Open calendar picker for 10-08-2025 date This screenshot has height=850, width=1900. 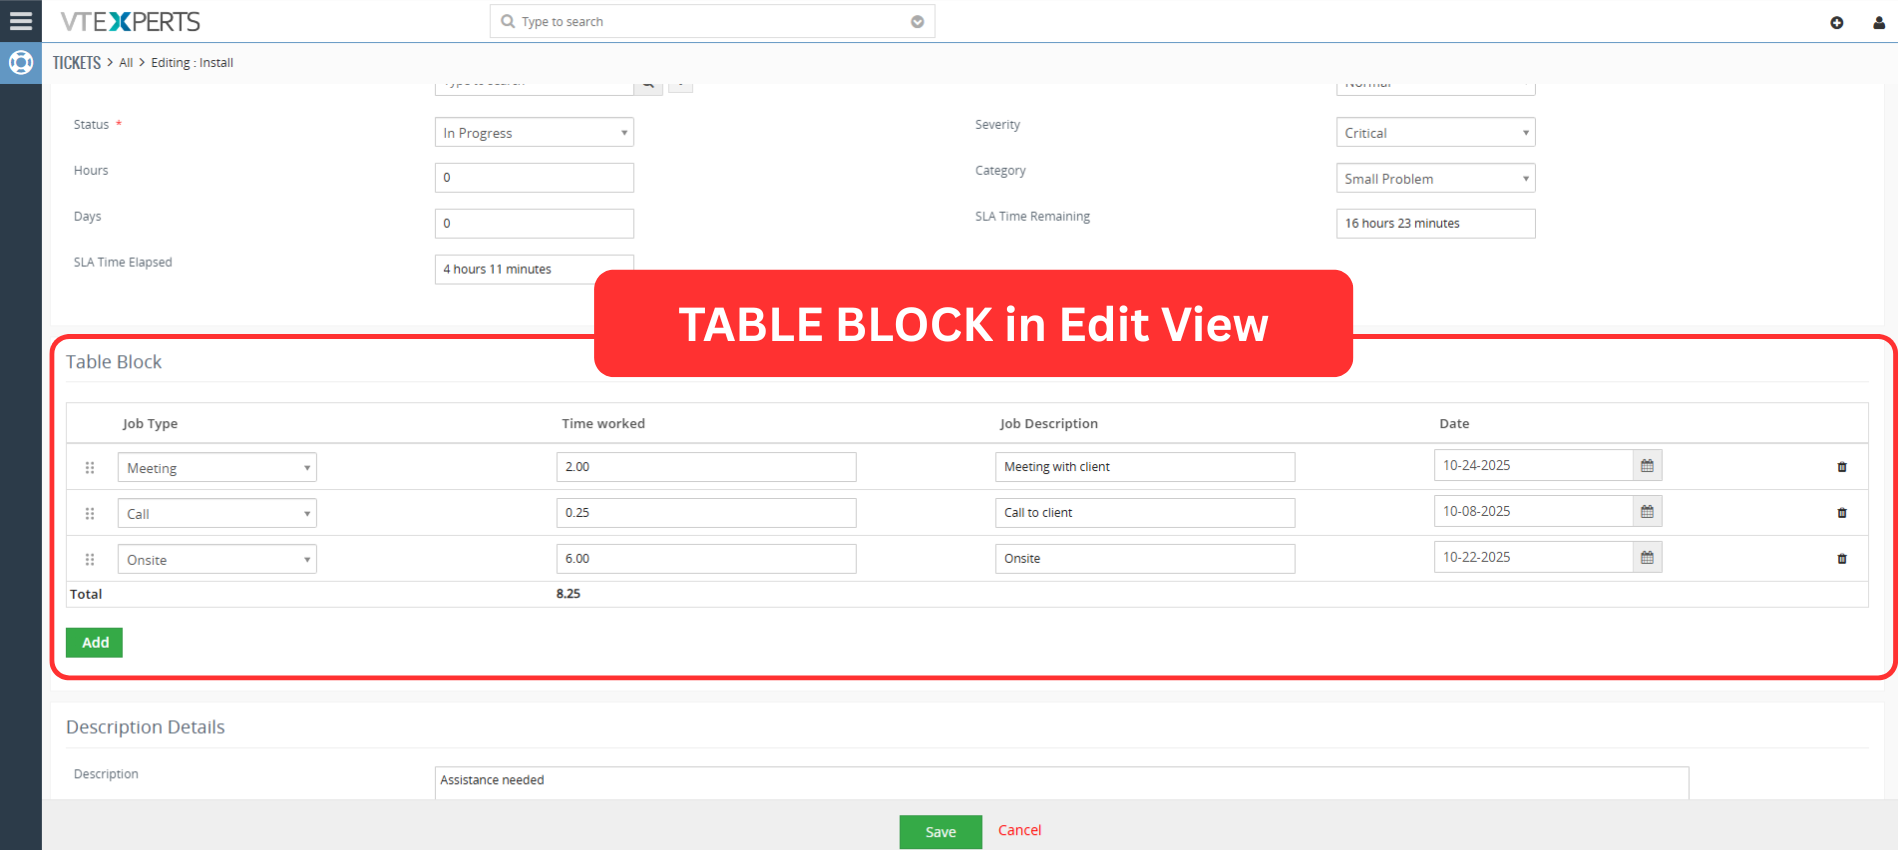point(1647,512)
